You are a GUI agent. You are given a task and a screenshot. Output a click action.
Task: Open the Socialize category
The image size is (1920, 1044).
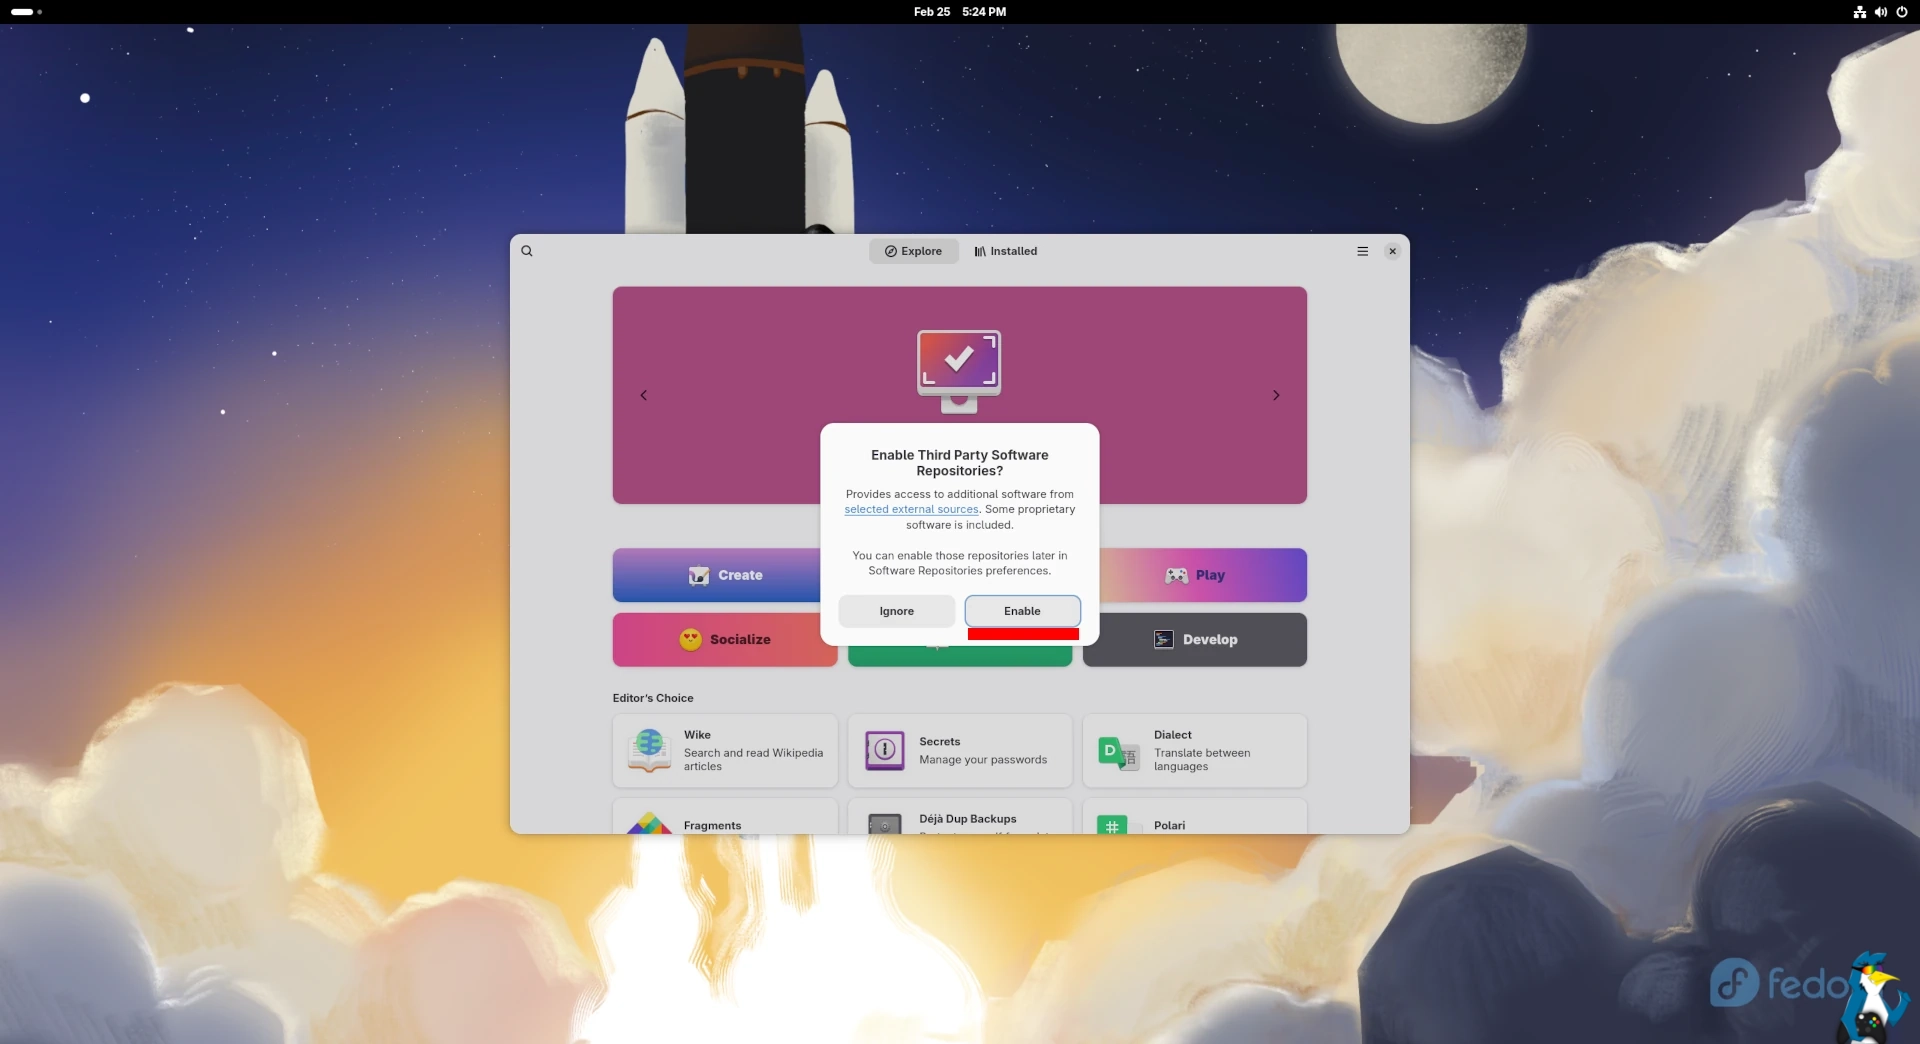tap(724, 640)
